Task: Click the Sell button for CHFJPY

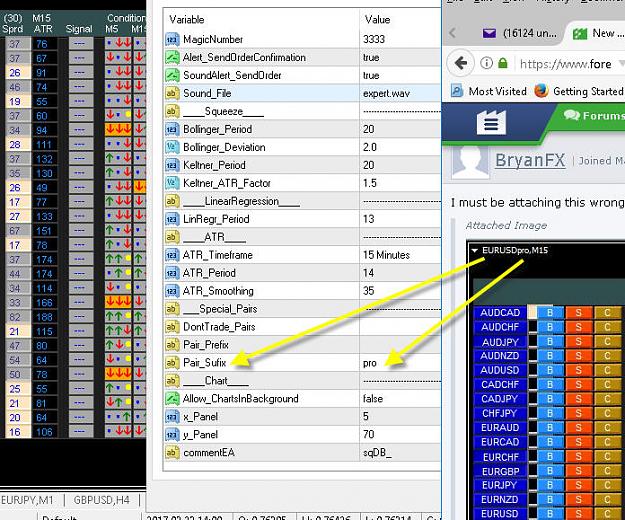Action: pos(578,413)
